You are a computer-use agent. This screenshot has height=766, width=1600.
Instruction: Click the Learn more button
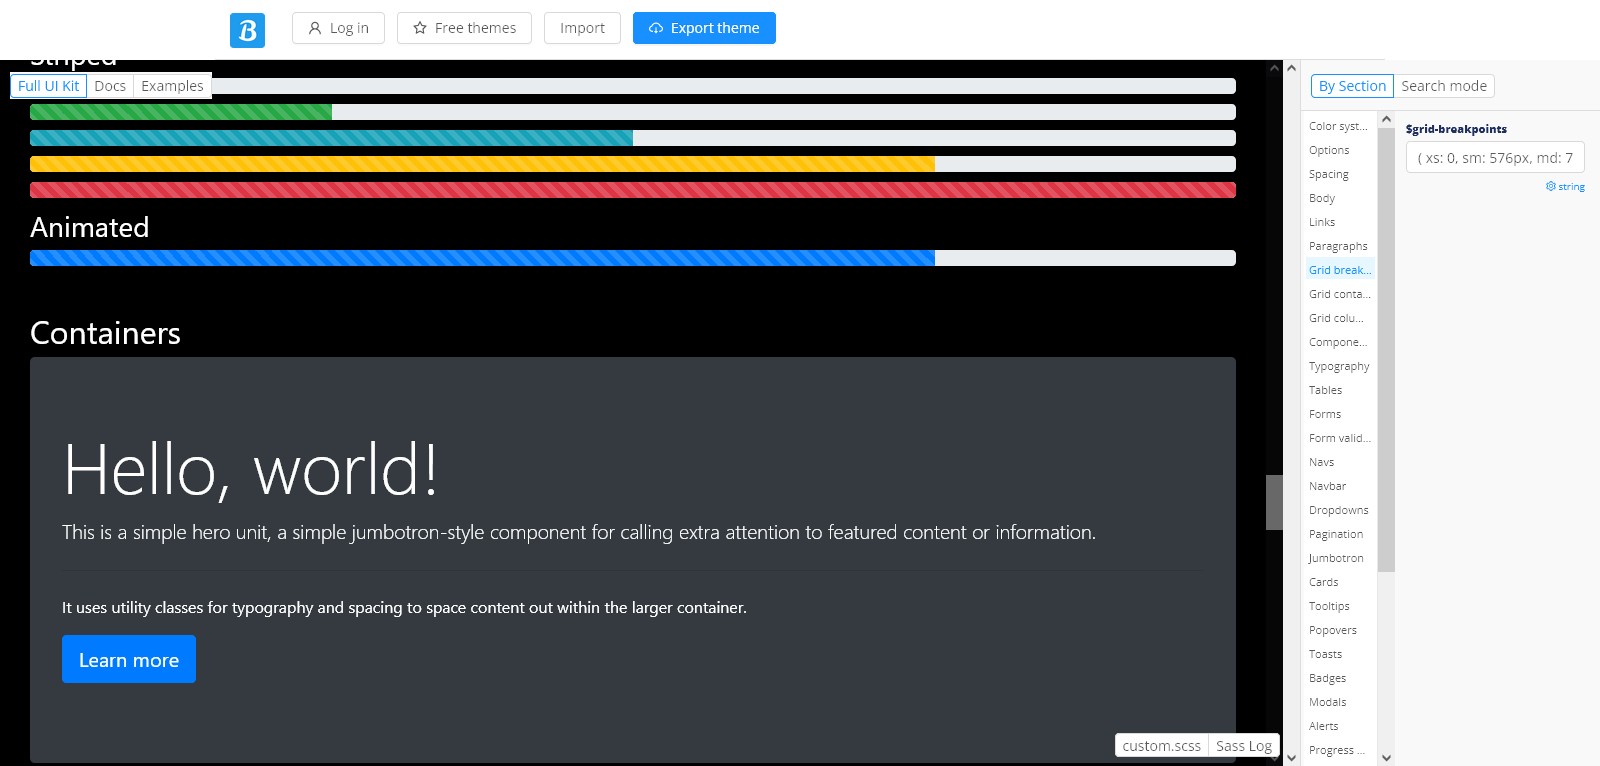click(129, 660)
